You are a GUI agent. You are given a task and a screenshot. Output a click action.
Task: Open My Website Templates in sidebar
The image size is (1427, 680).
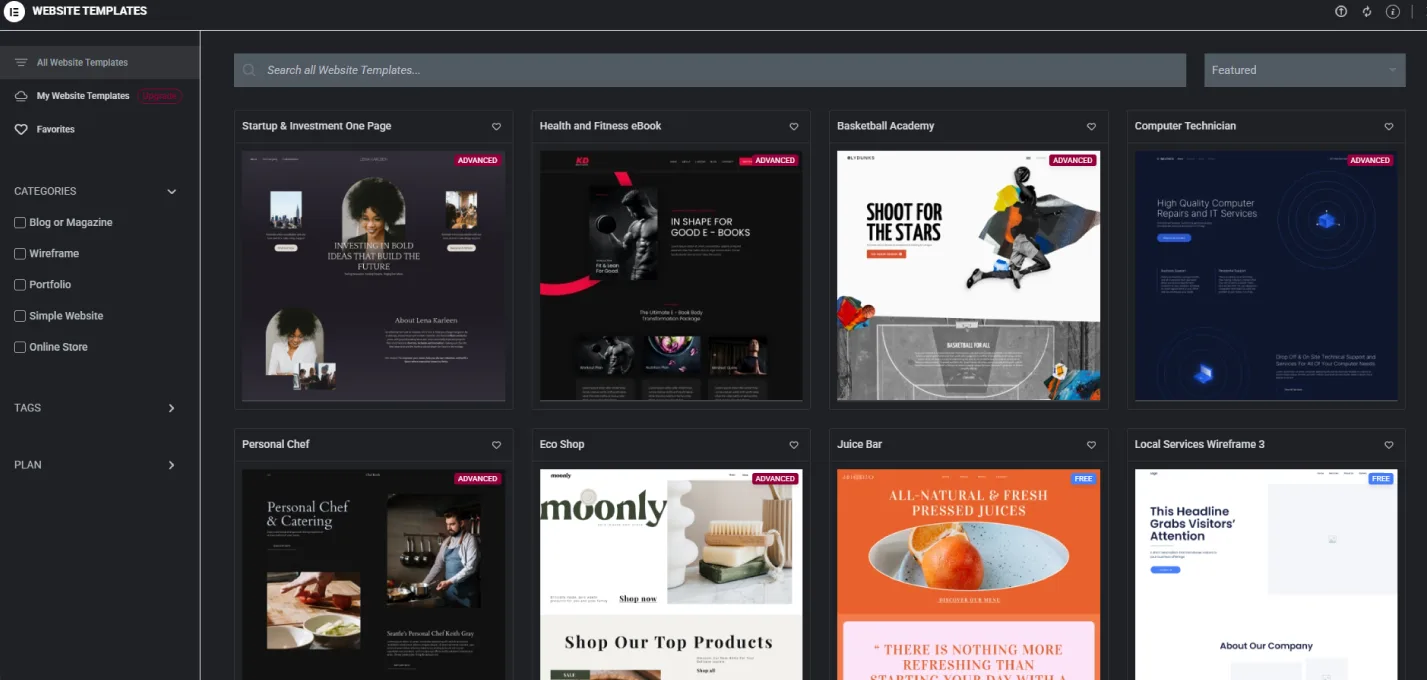(x=82, y=96)
